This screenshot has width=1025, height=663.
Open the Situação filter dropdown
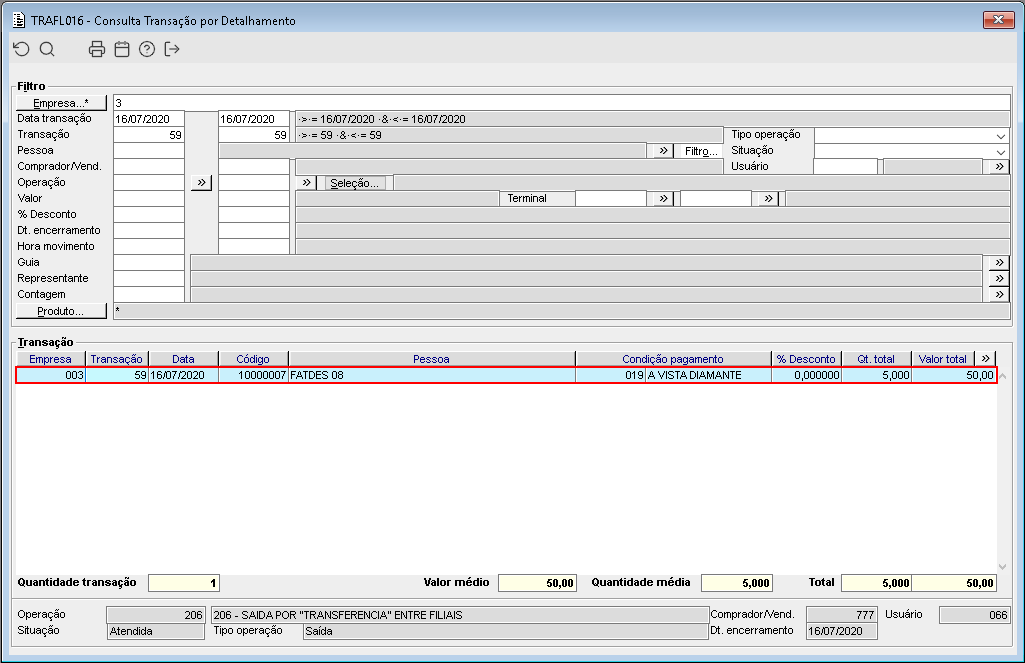tap(1001, 151)
